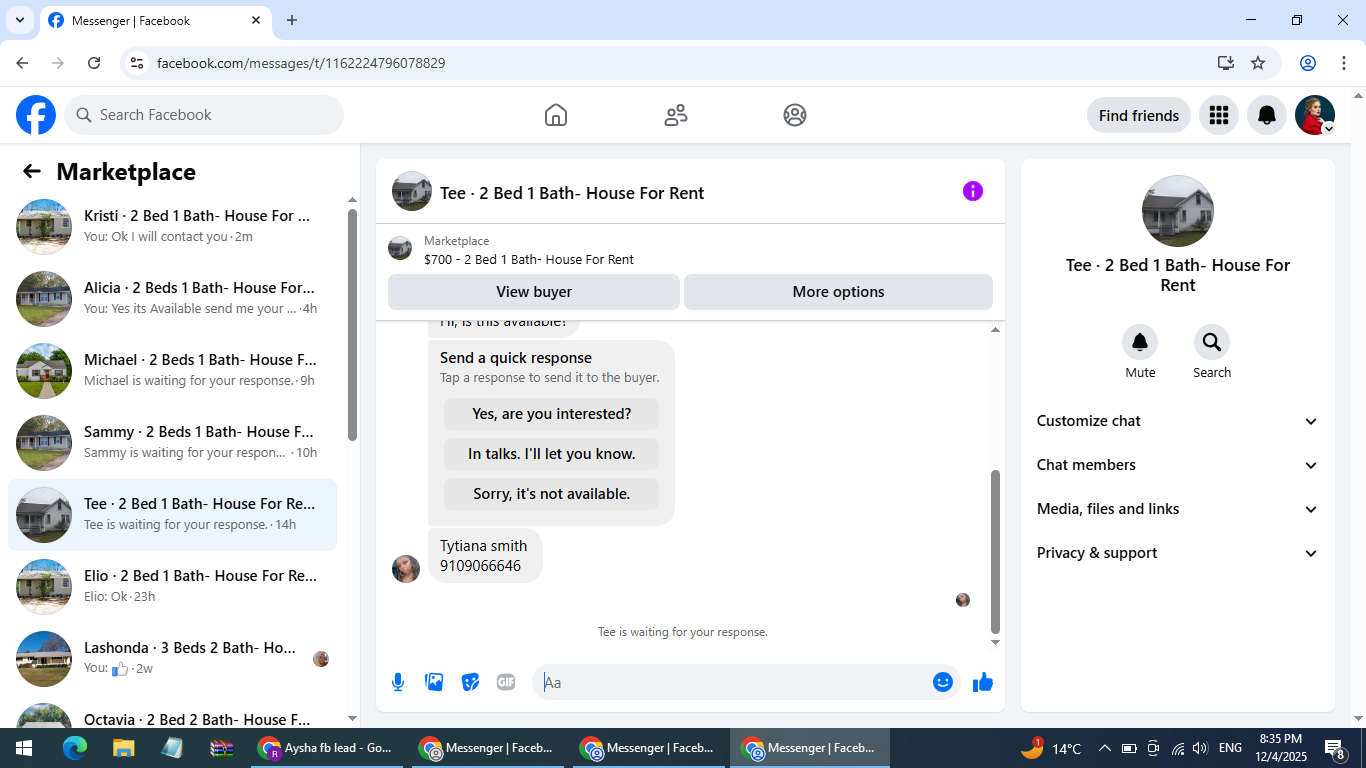
Task: Open the Elio 2 Bed 1 Bath conversation
Action: tap(172, 587)
